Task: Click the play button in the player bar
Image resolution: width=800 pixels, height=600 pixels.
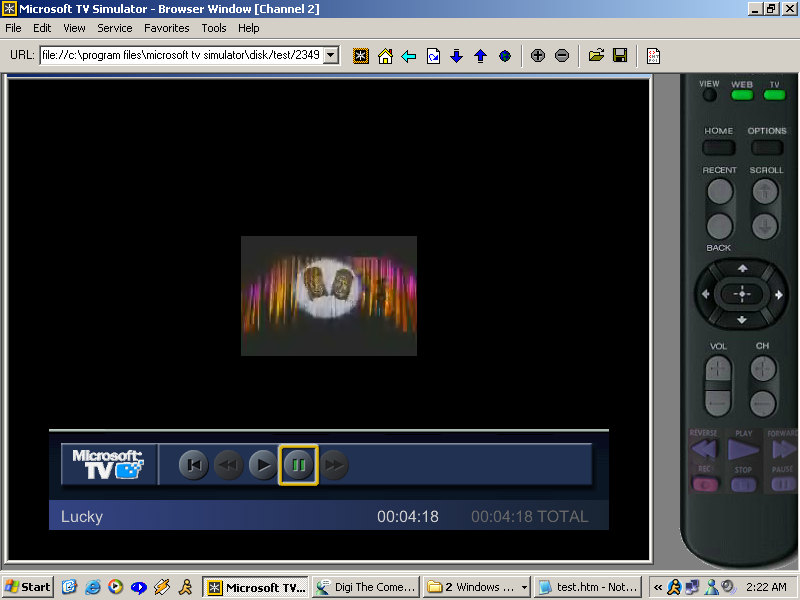Action: (262, 465)
